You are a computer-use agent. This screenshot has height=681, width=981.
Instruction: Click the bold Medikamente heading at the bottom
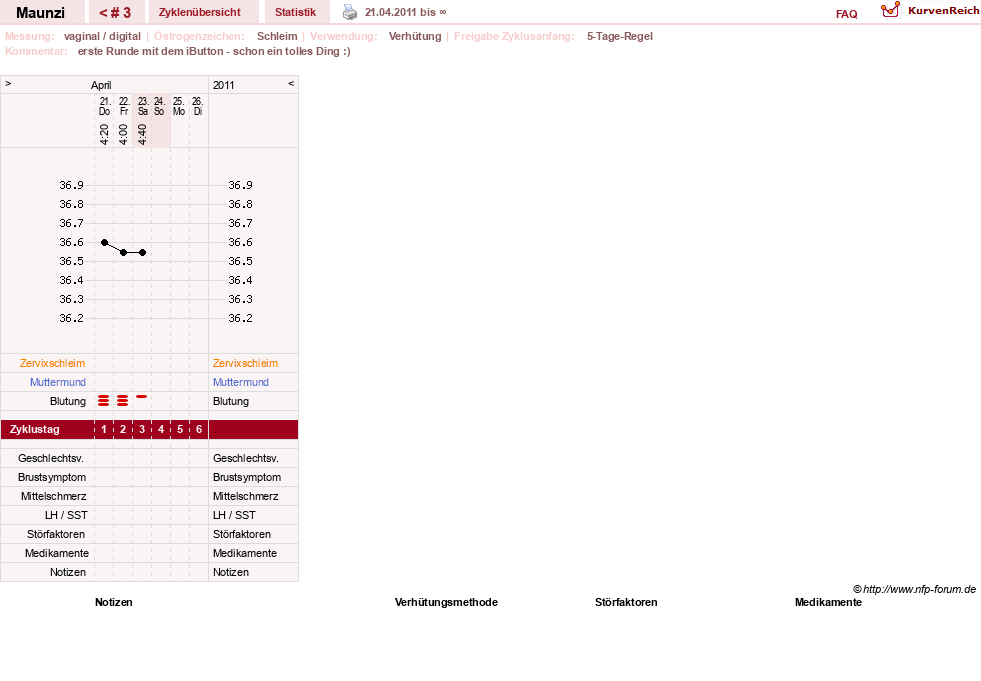click(828, 602)
